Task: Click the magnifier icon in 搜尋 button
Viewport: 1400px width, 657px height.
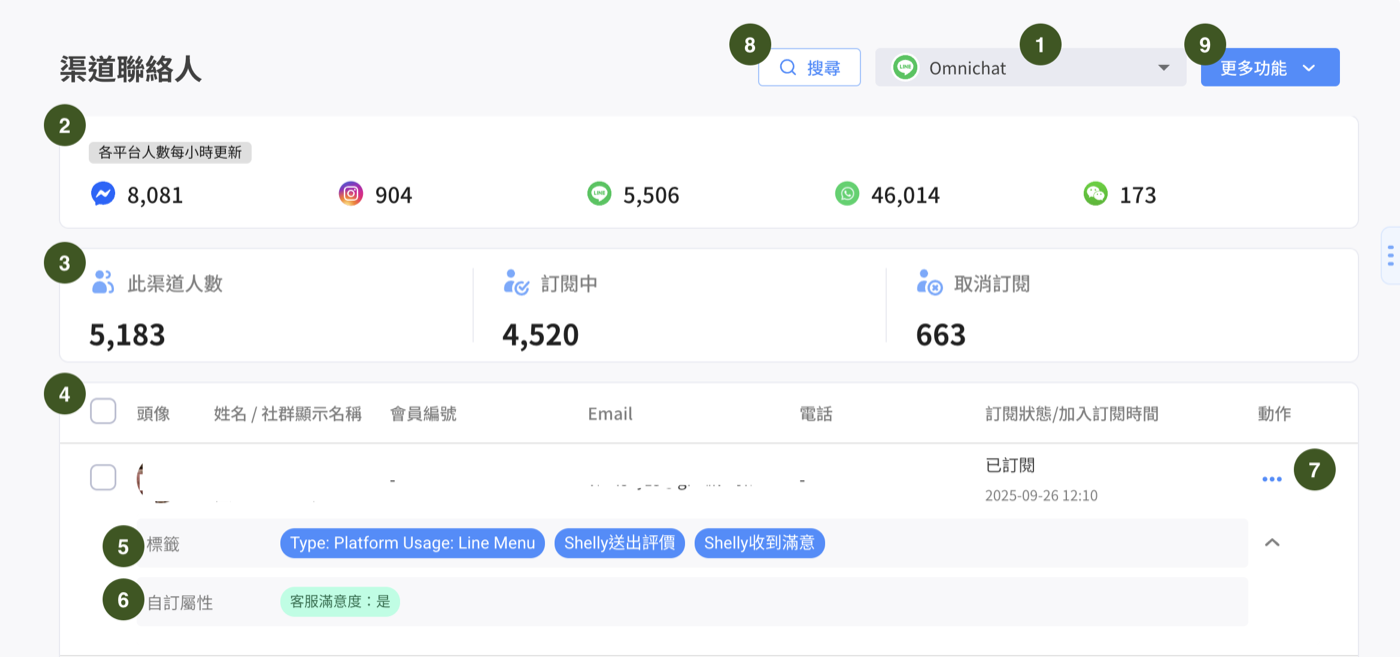Action: pyautogui.click(x=788, y=68)
